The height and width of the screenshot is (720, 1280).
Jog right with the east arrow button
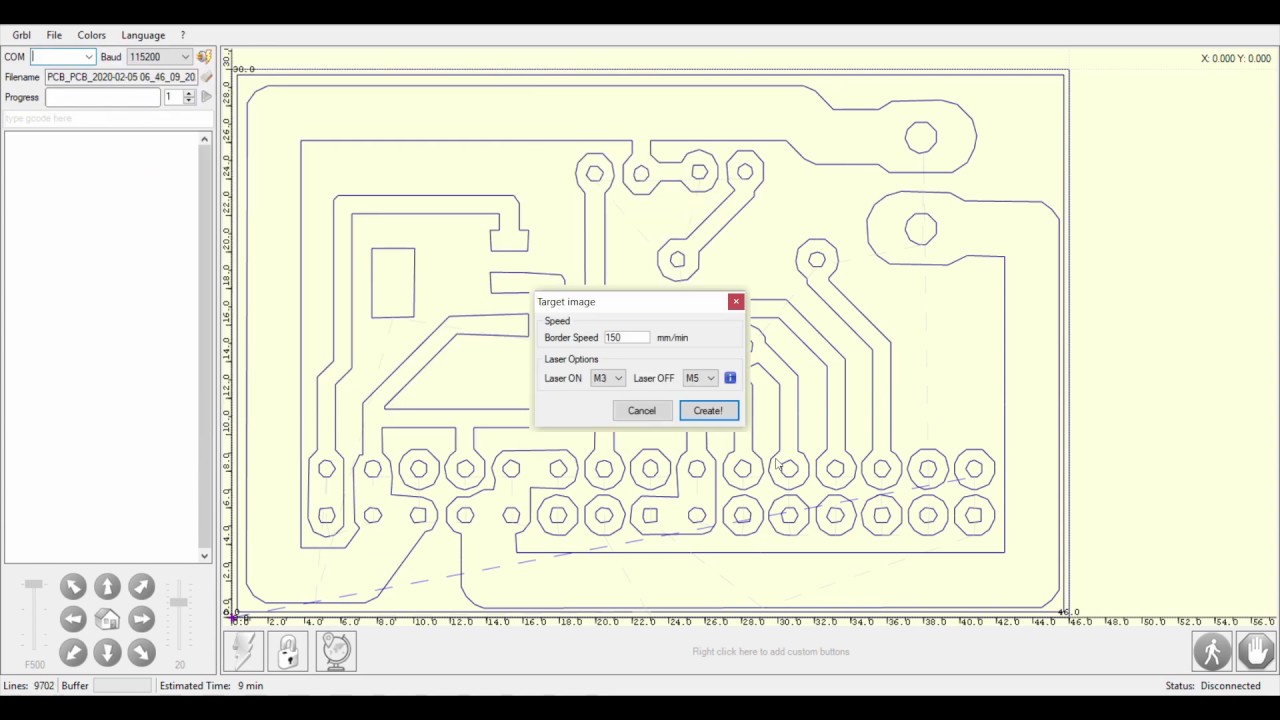pos(141,619)
